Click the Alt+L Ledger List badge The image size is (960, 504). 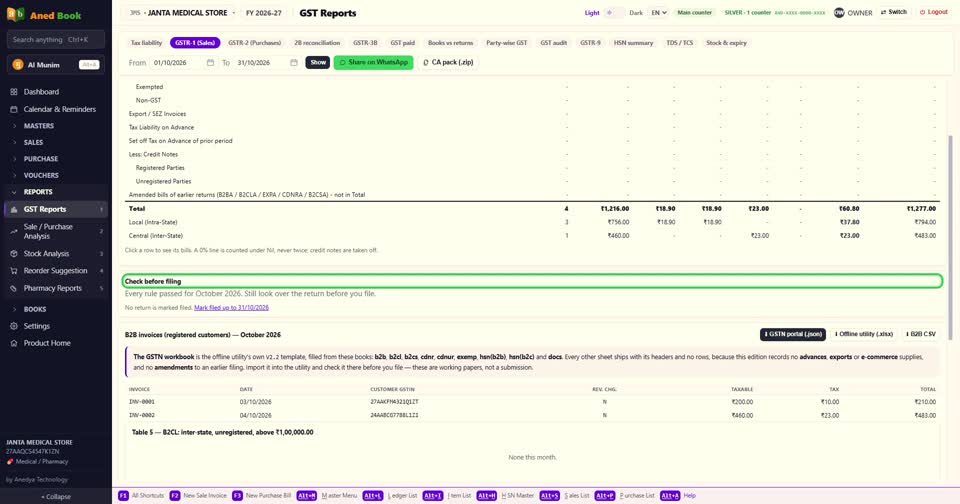[x=372, y=495]
